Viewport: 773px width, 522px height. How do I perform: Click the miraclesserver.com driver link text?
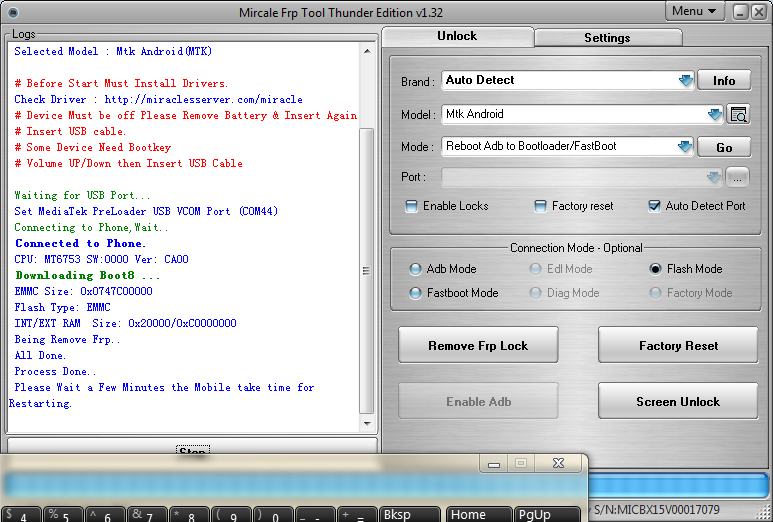point(203,100)
